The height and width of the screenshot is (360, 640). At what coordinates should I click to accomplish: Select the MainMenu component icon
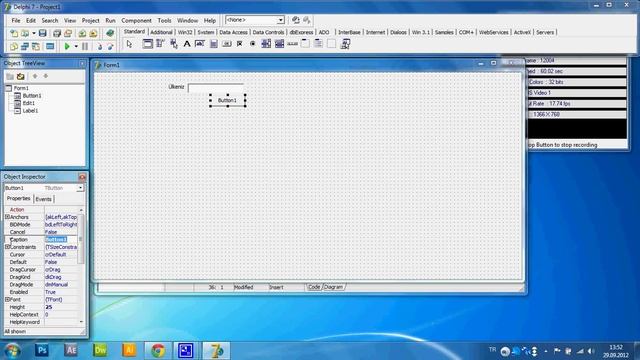160,44
